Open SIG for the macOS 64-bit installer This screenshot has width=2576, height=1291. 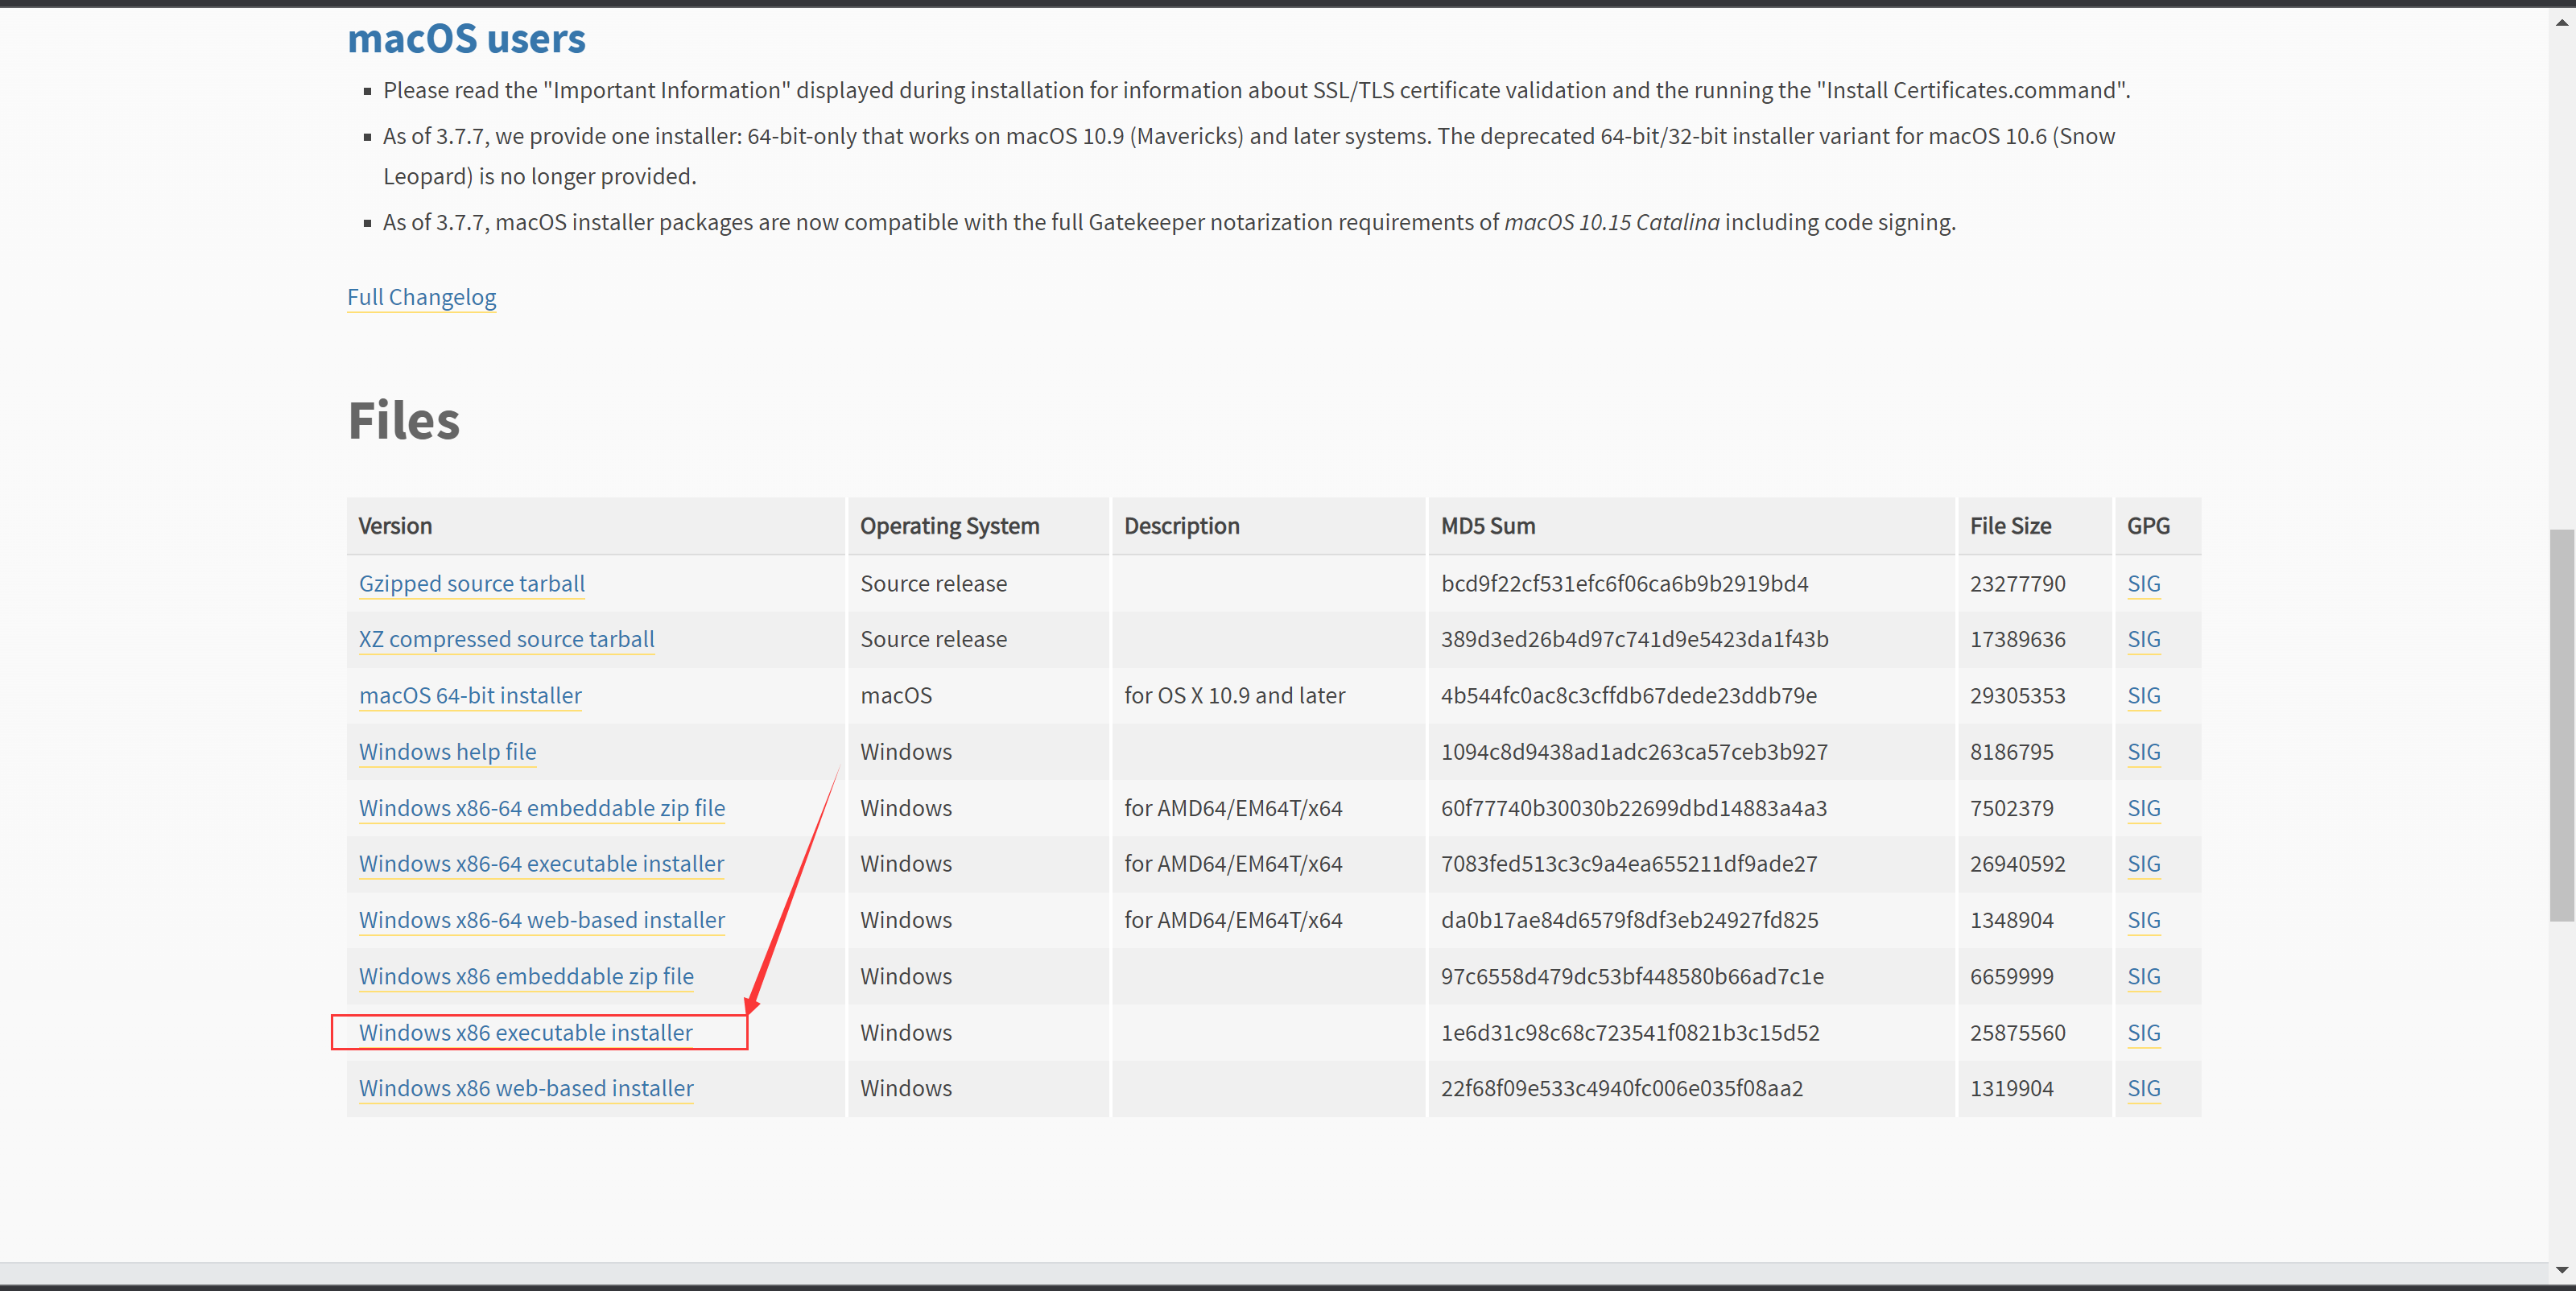click(x=2144, y=695)
